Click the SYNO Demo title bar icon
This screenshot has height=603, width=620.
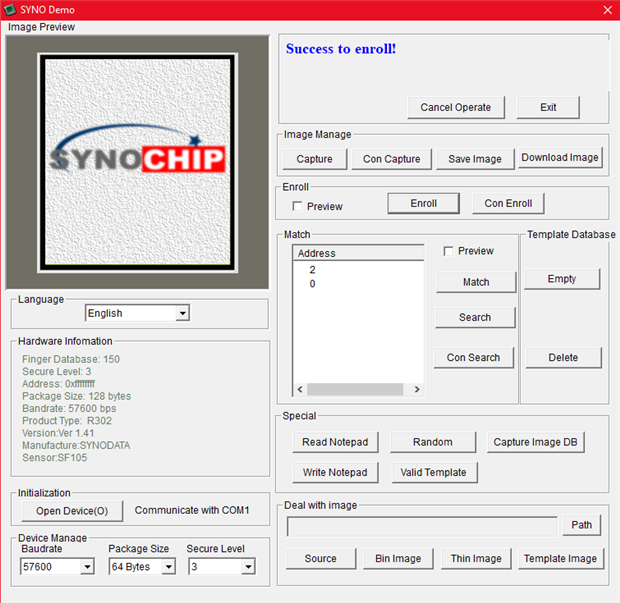(9, 9)
